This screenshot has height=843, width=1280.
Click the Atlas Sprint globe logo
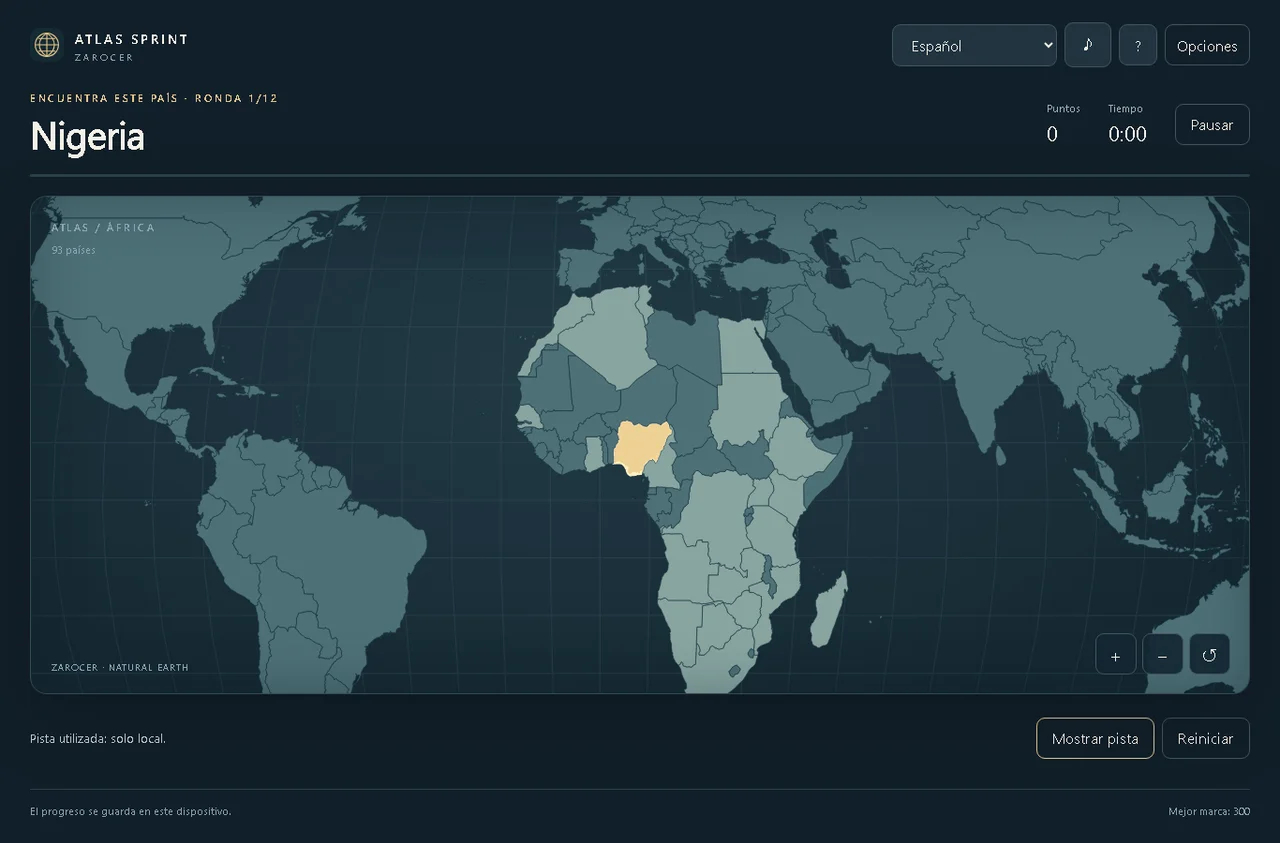(47, 45)
